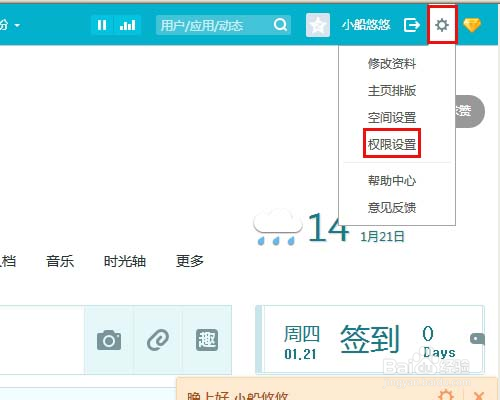The image size is (500, 400).
Task: Expand the top-left dropdown arrow
Action: point(17,25)
